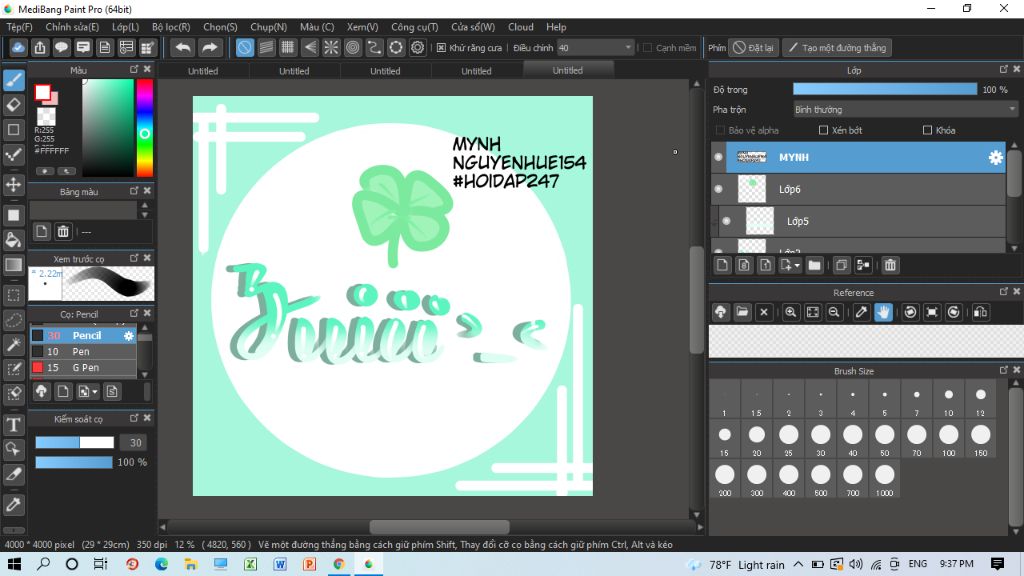
Task: Delete palette color with trash icon
Action: [x=63, y=231]
